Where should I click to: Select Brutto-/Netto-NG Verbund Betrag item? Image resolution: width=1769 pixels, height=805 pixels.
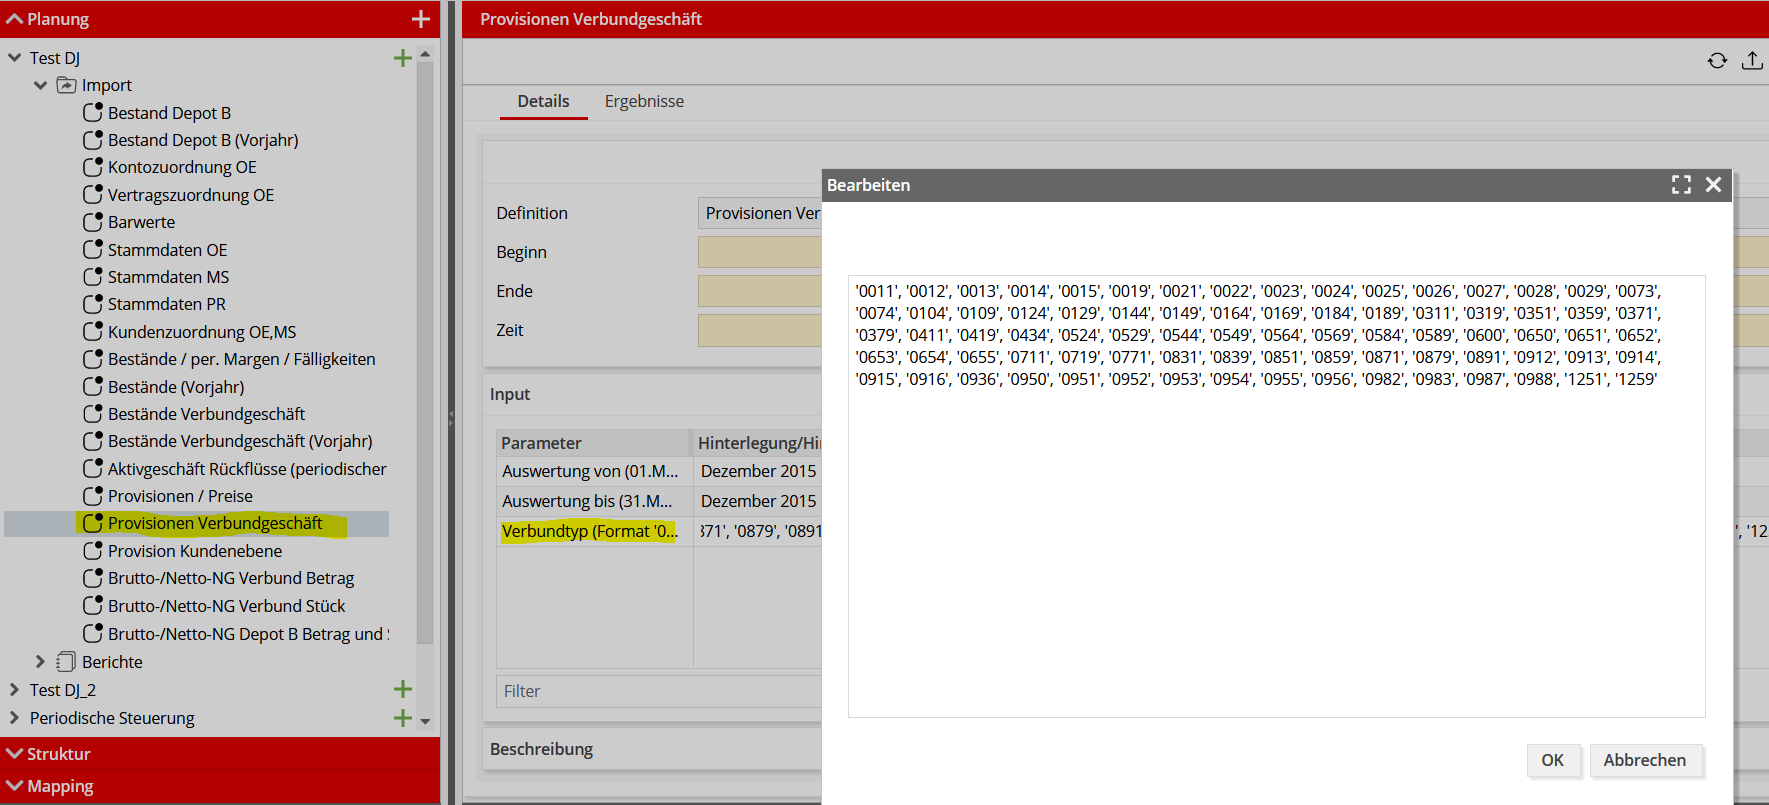(231, 578)
